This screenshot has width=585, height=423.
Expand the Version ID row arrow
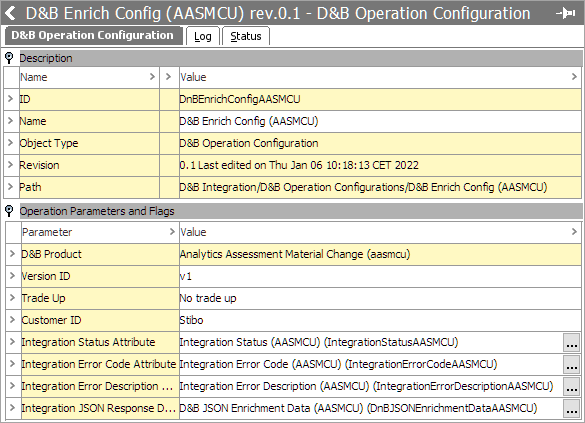[12, 276]
